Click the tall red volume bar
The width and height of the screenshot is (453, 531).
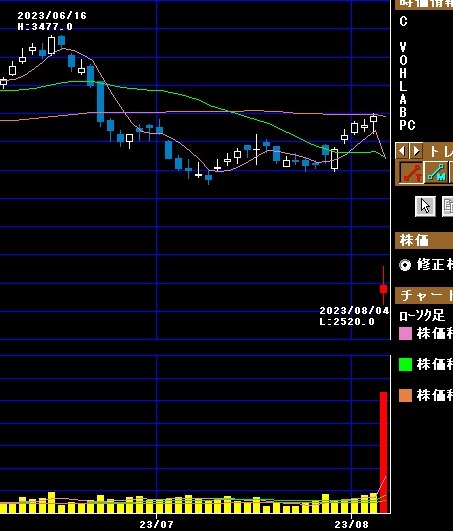(383, 452)
